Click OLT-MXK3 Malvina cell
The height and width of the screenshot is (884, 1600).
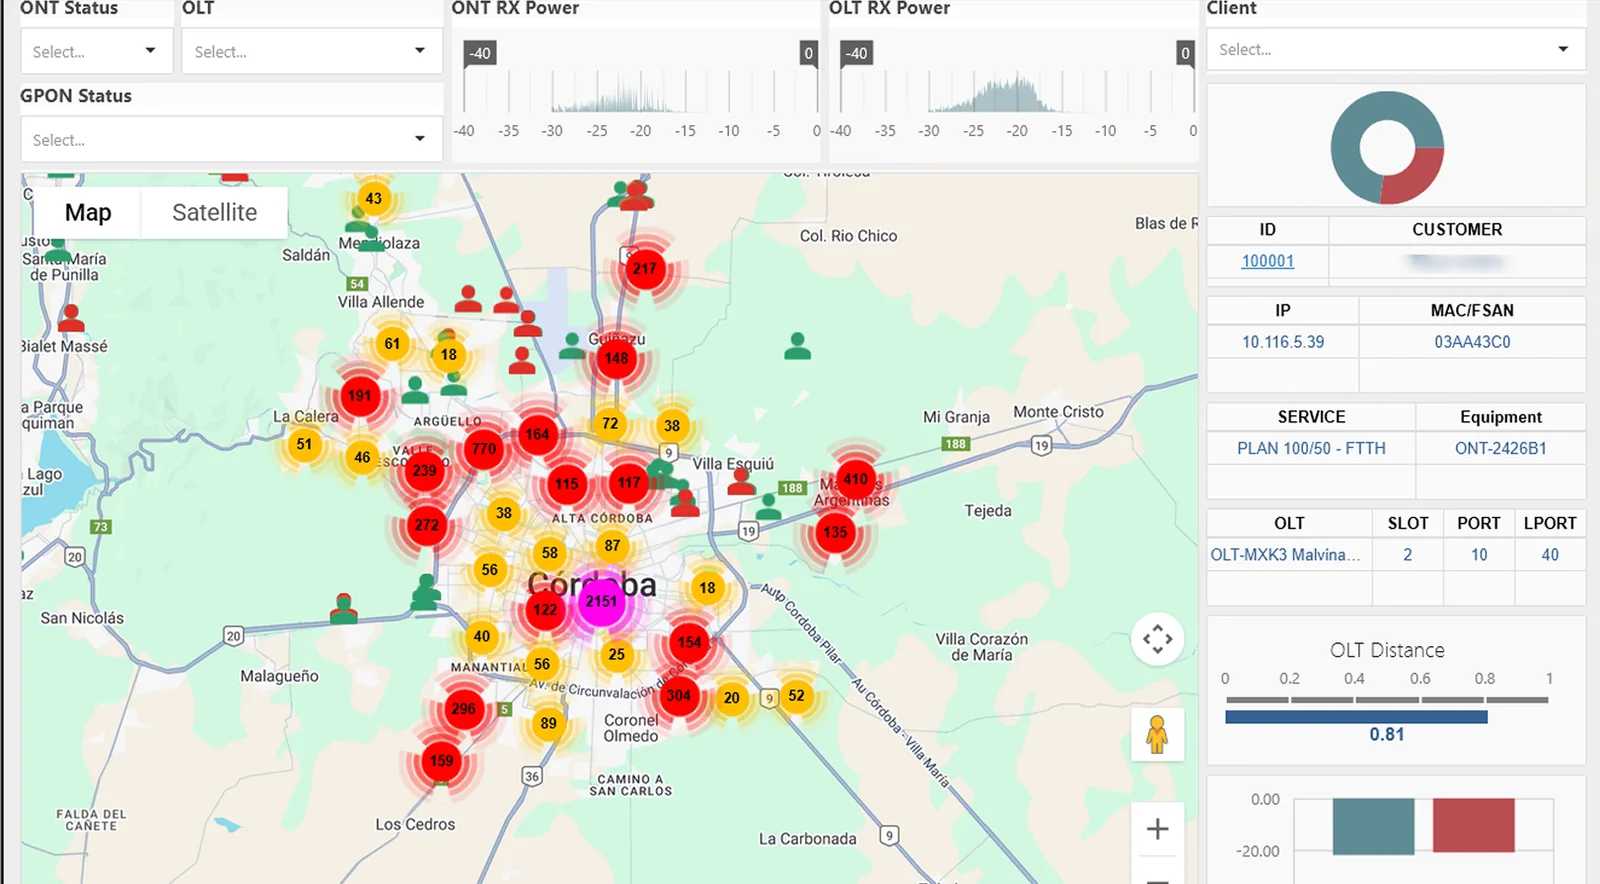pos(1285,554)
